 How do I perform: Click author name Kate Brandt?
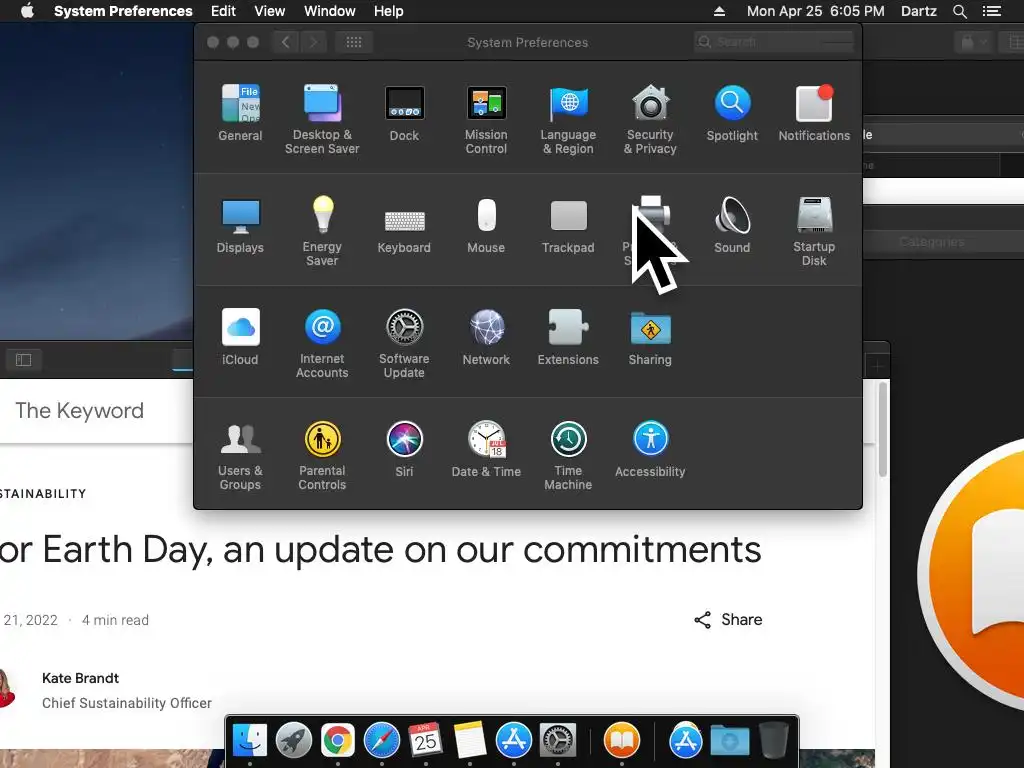click(x=80, y=678)
